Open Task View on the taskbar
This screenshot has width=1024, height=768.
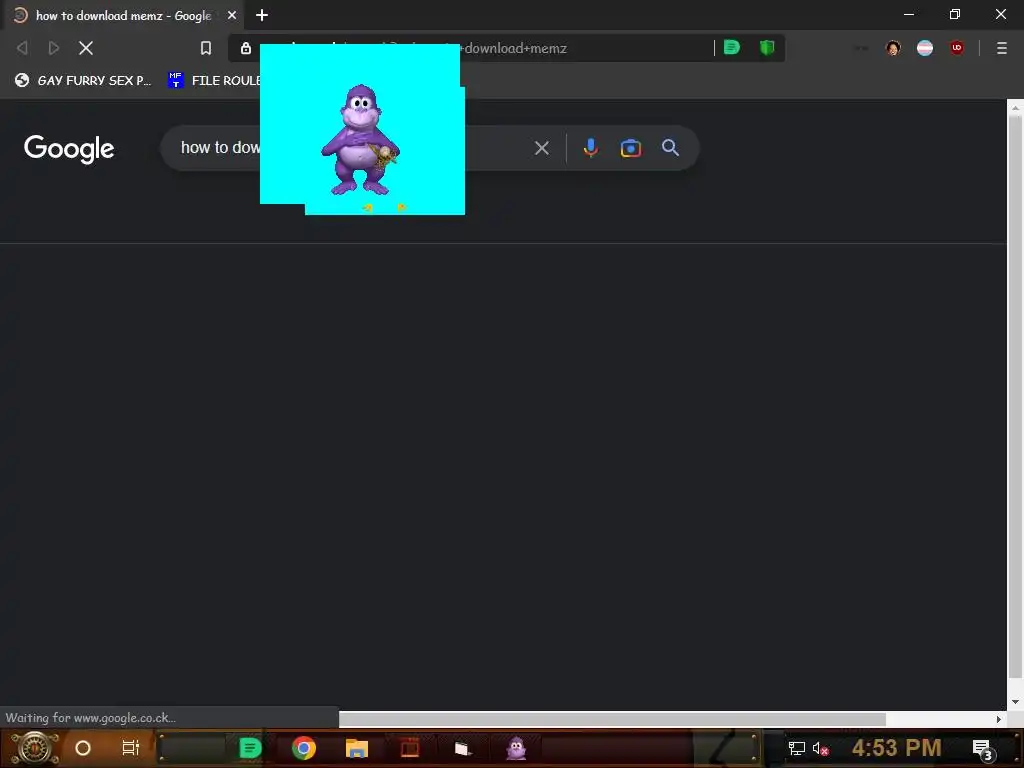point(131,748)
